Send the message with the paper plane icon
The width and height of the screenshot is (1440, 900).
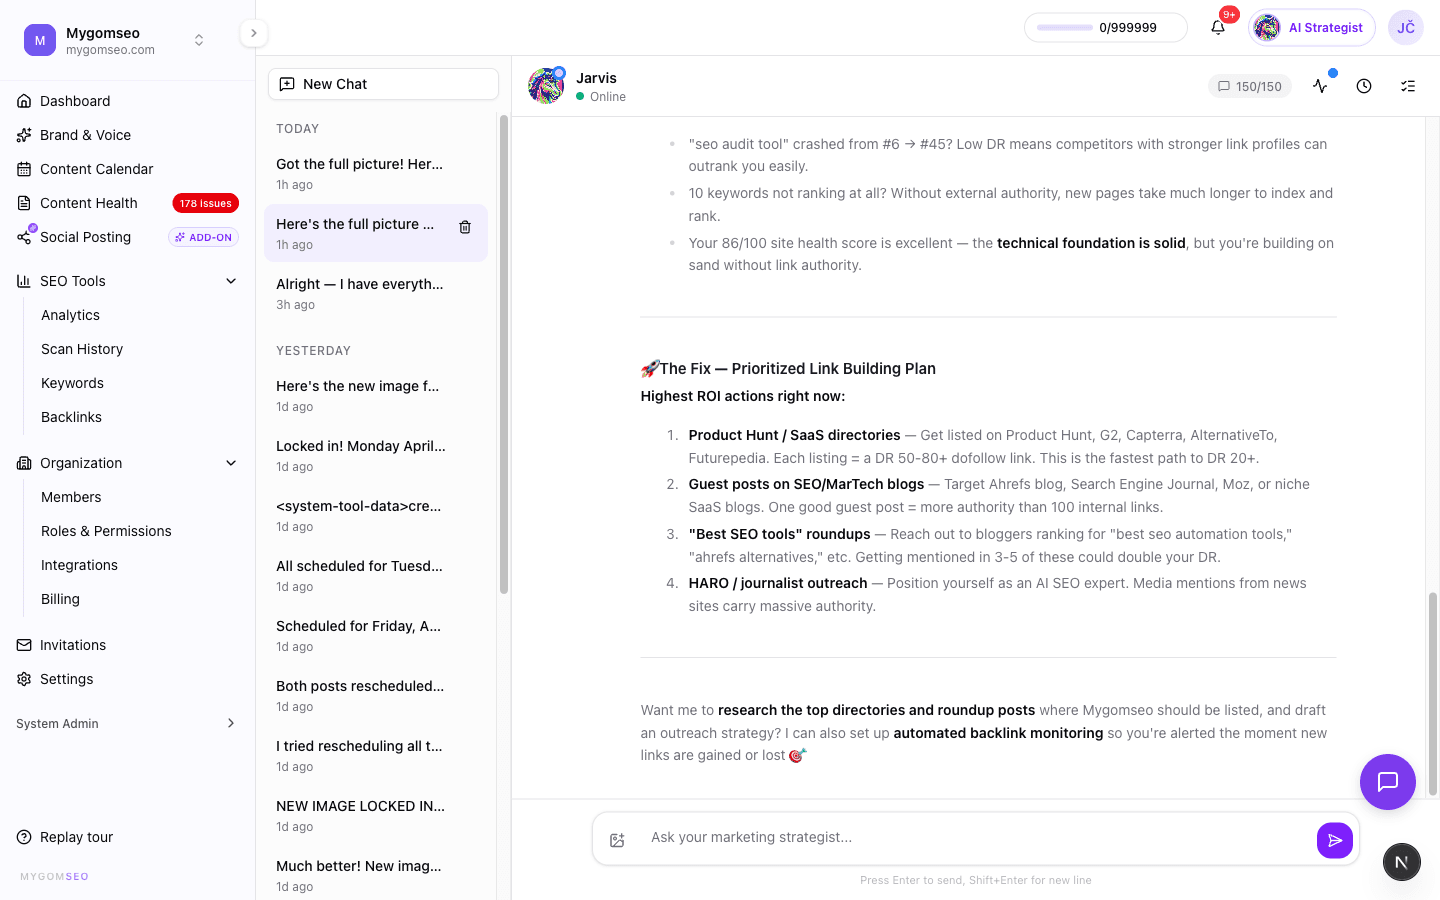1335,840
